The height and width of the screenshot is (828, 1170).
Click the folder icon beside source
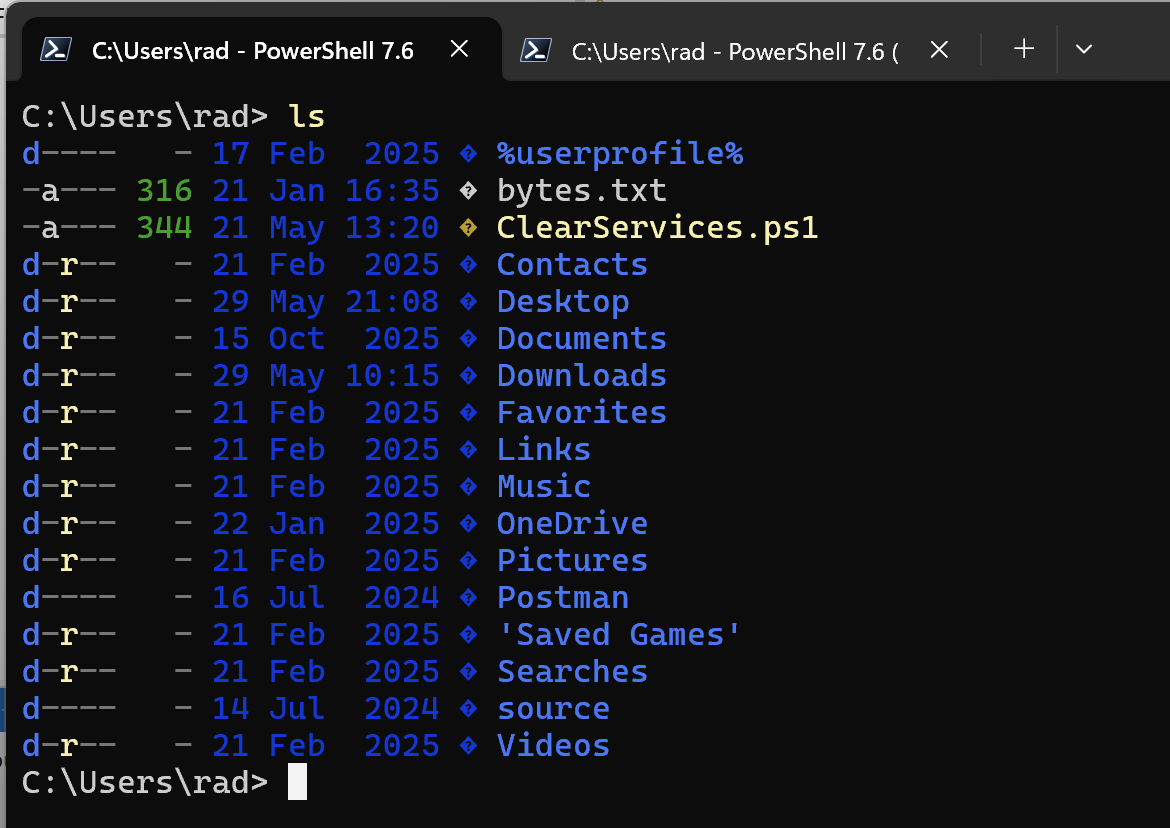coord(469,709)
